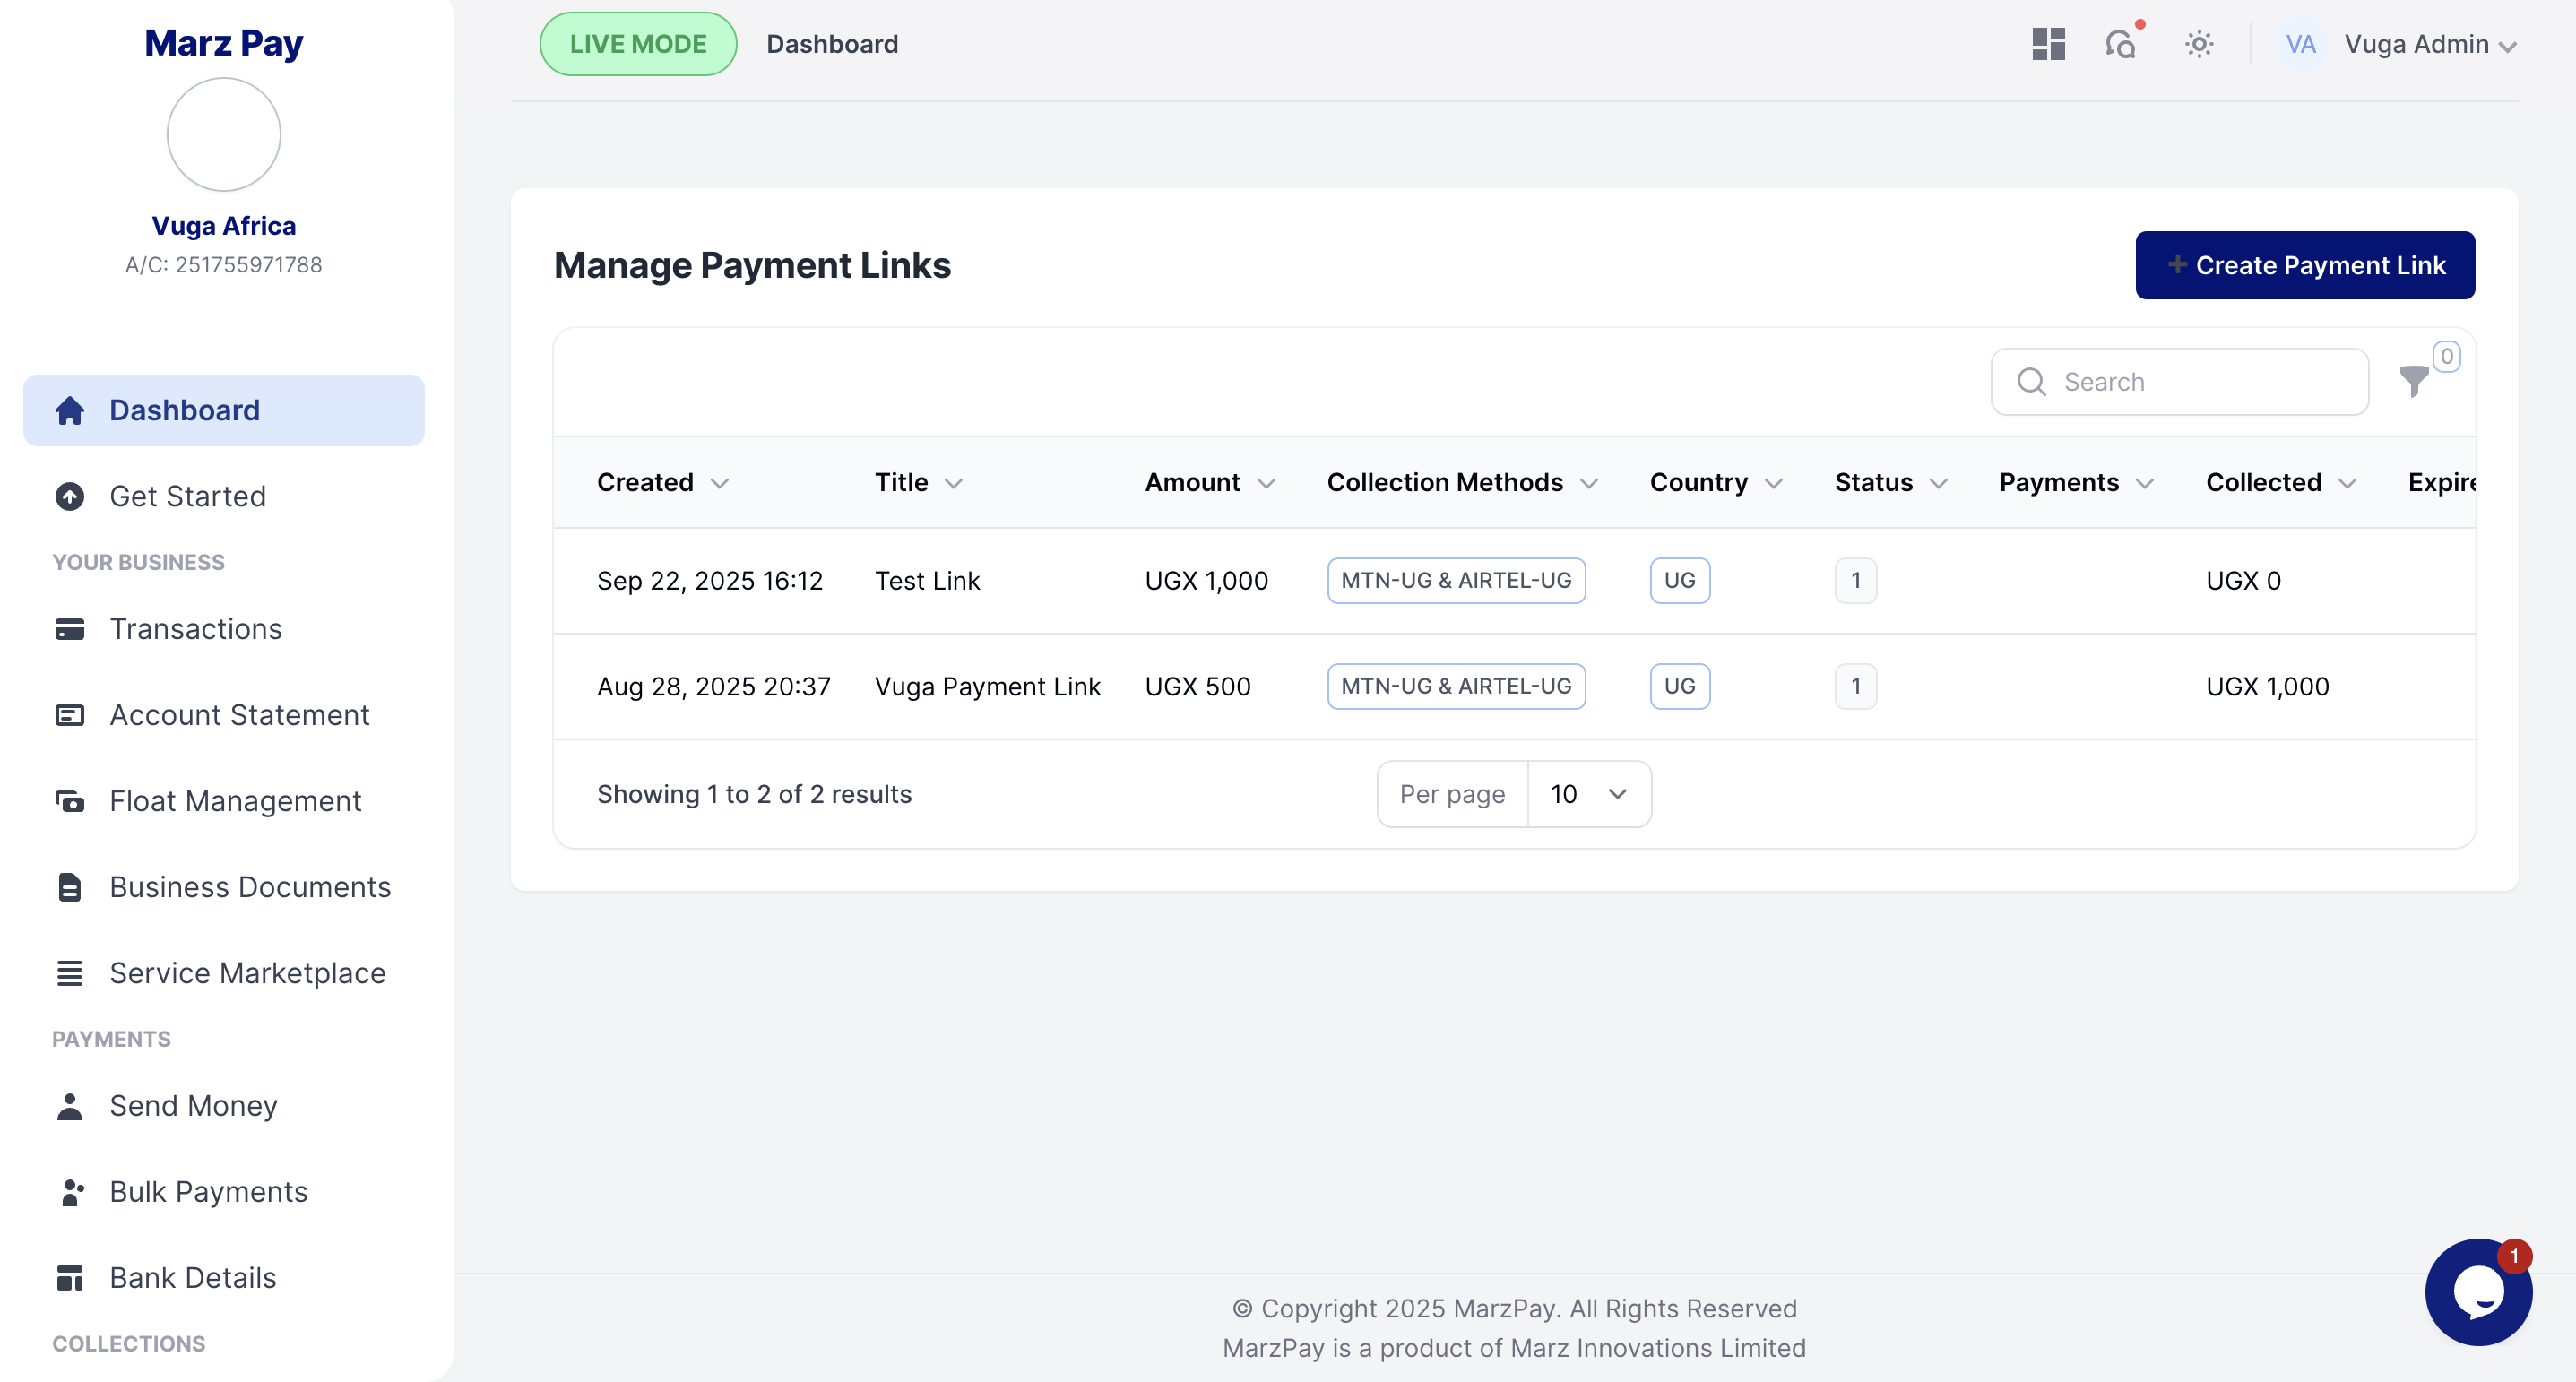
Task: Click account number A/C: 251755971788
Action: point(224,265)
